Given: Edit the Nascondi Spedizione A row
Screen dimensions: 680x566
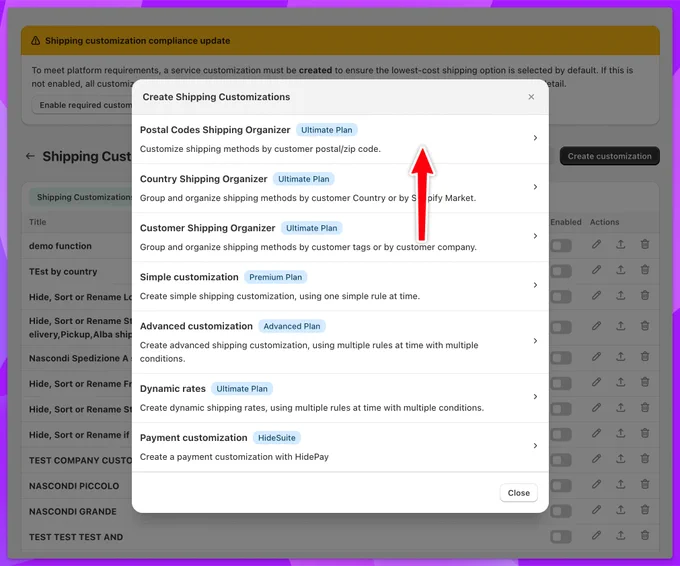Looking at the screenshot, I should tap(596, 357).
